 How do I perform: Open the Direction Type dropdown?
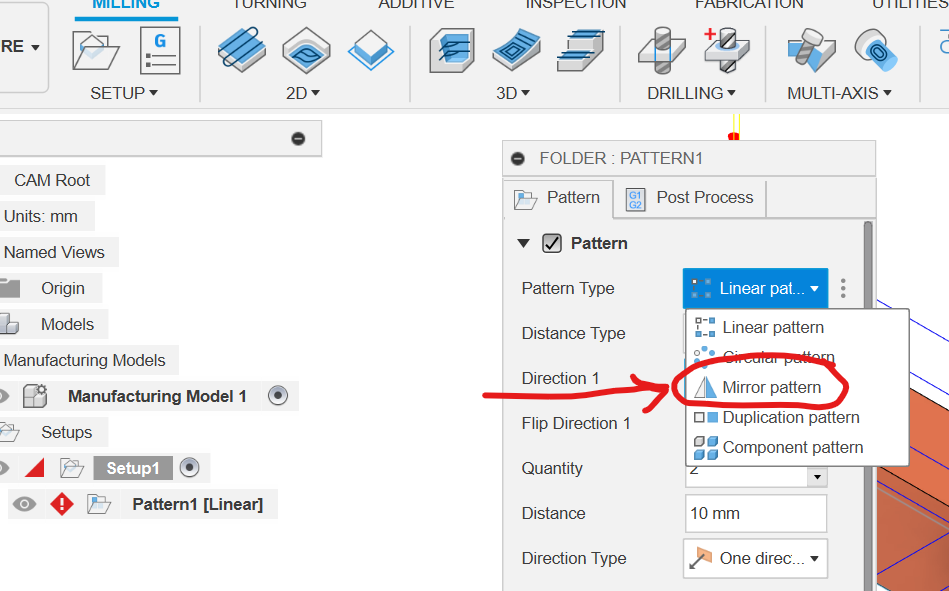click(755, 558)
